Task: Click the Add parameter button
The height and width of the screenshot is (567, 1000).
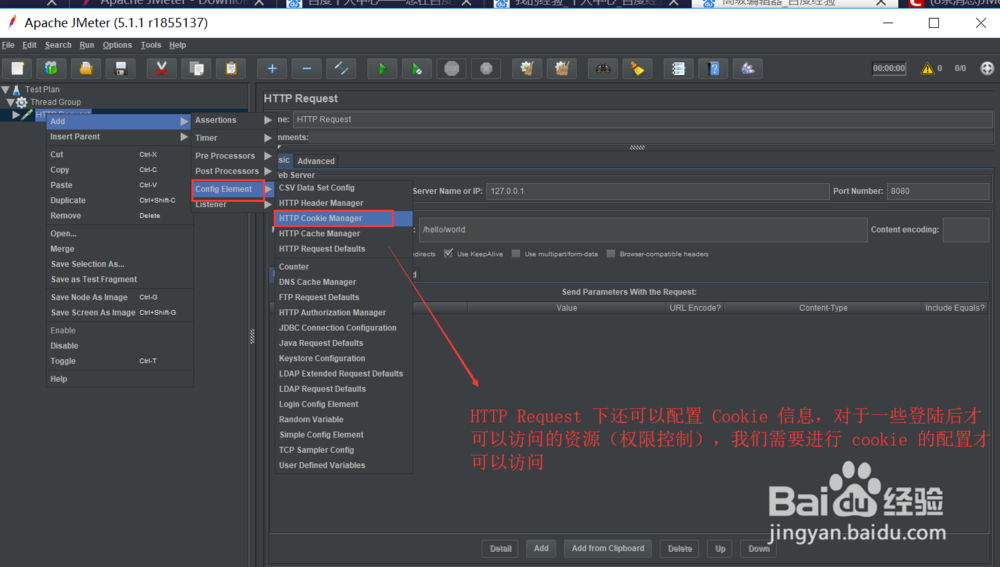Action: point(541,549)
